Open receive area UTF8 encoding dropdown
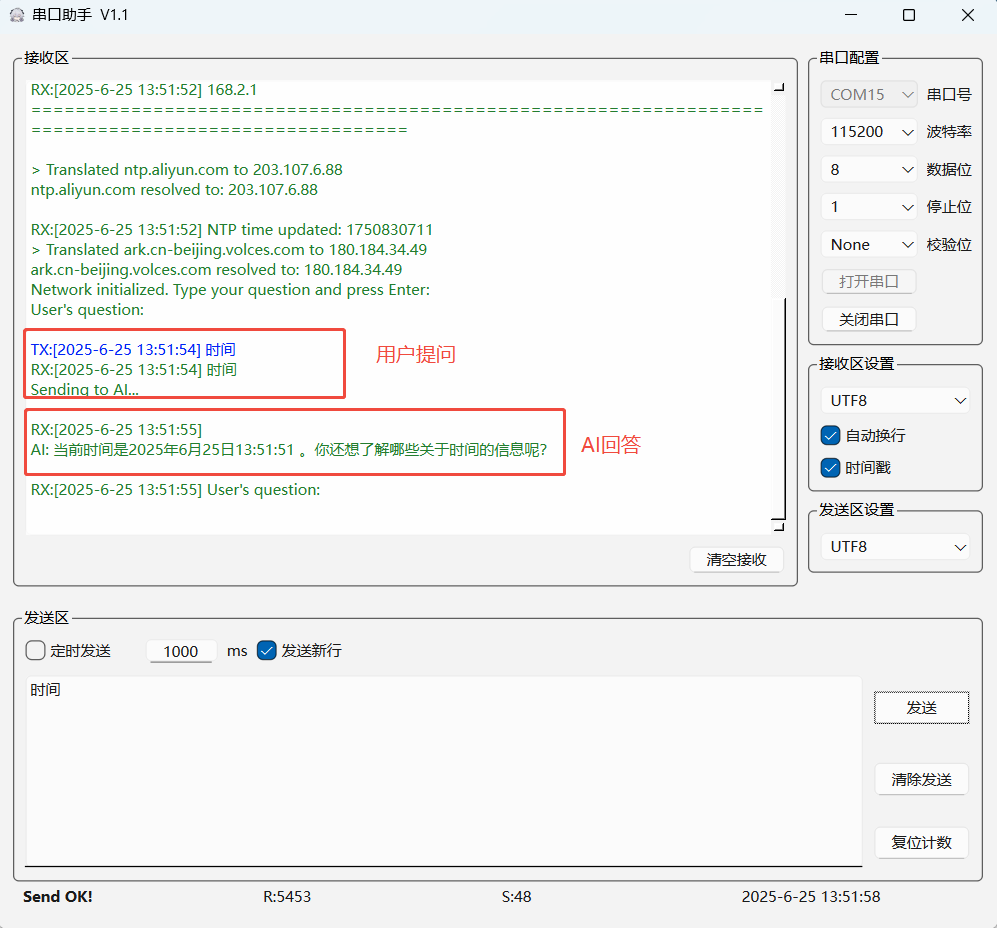This screenshot has width=997, height=928. 895,401
